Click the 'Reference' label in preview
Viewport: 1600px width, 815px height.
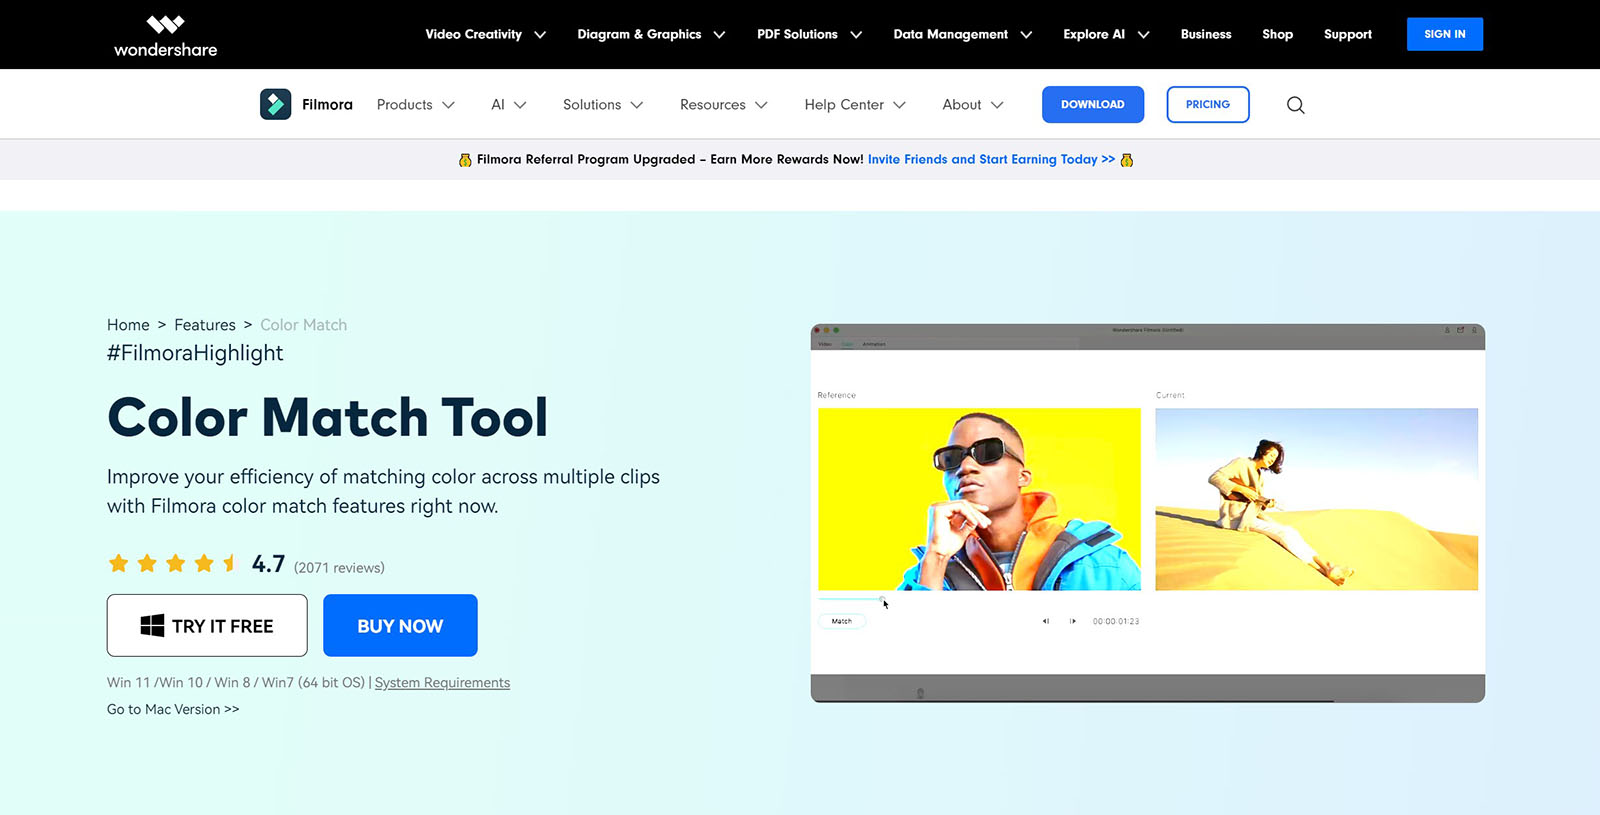(837, 395)
